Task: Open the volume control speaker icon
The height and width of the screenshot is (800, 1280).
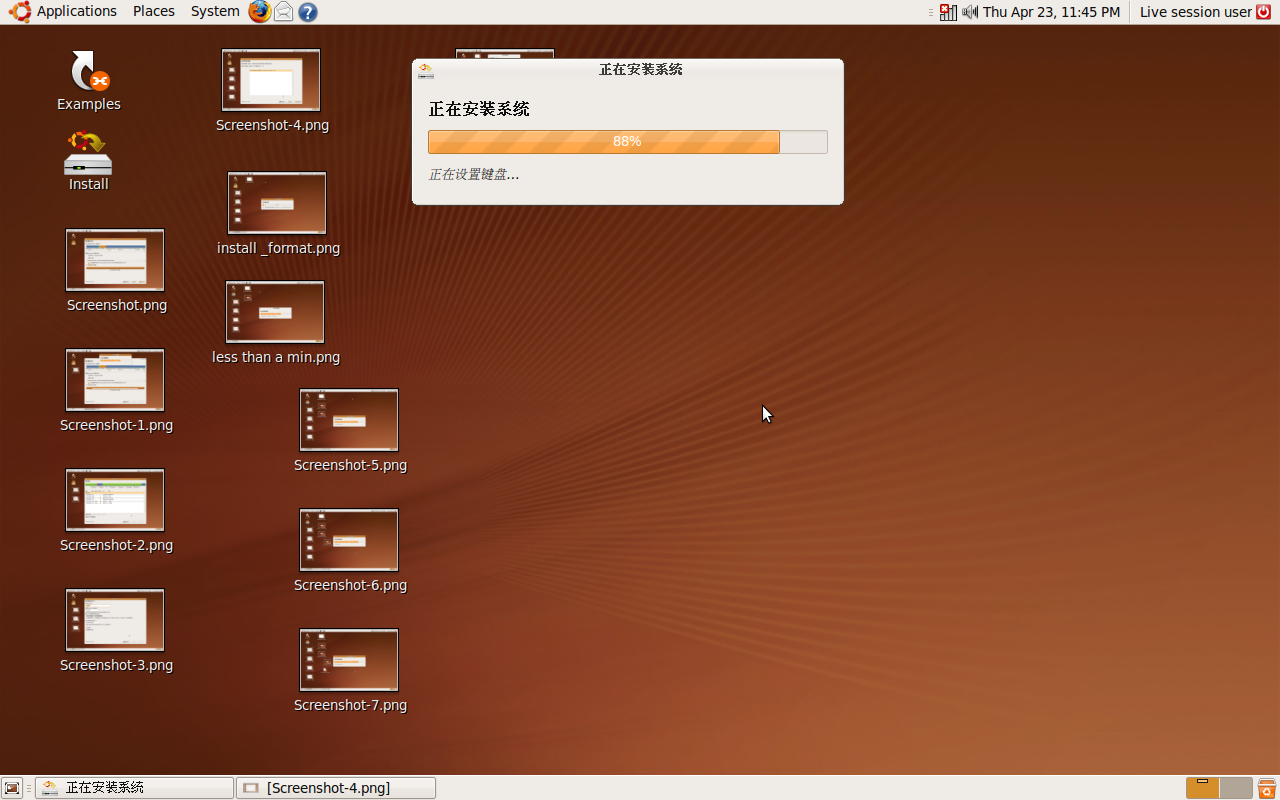Action: point(970,12)
